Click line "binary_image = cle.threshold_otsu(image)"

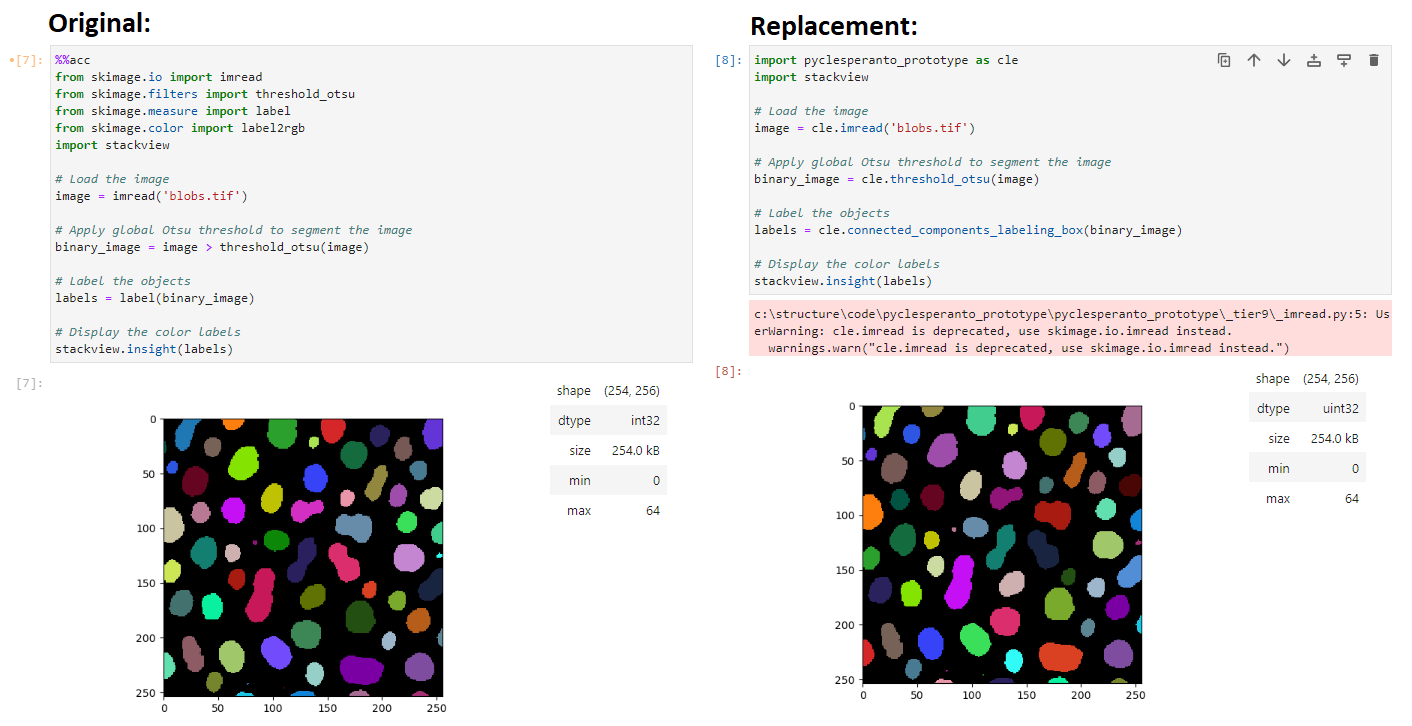point(897,179)
